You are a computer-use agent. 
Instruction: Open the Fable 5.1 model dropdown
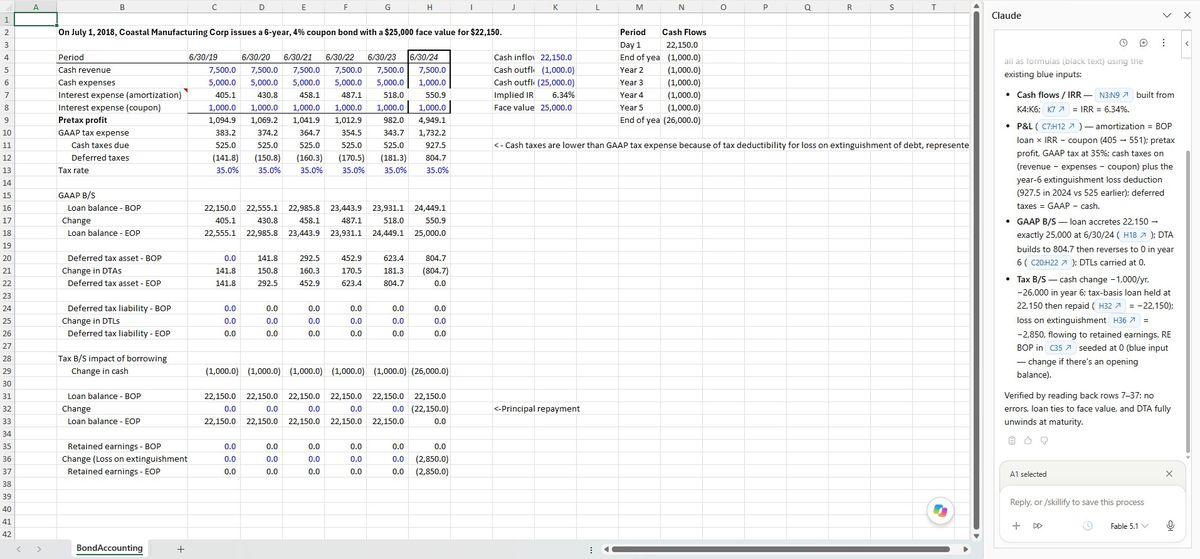[1131, 526]
